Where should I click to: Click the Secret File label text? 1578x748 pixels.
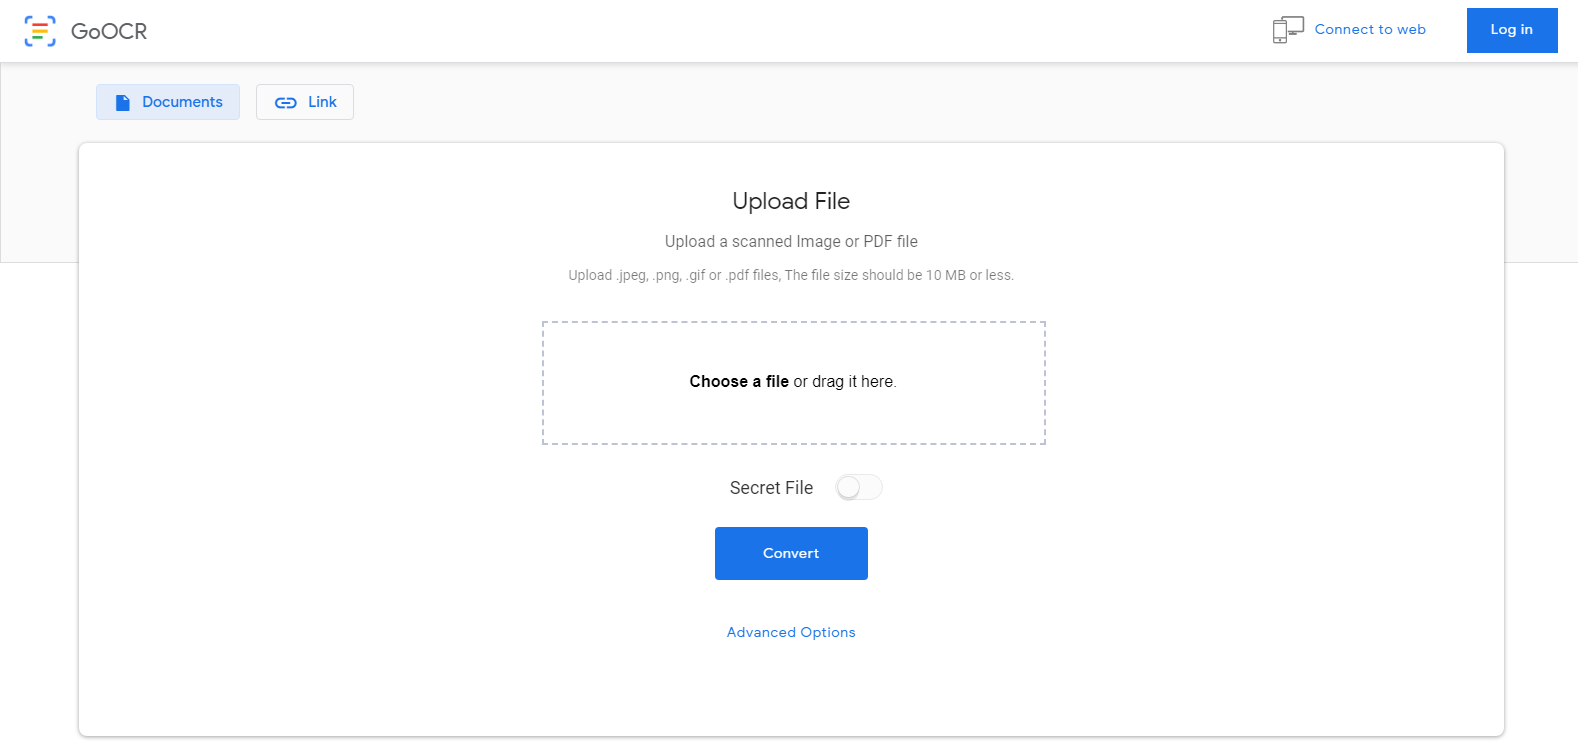771,487
